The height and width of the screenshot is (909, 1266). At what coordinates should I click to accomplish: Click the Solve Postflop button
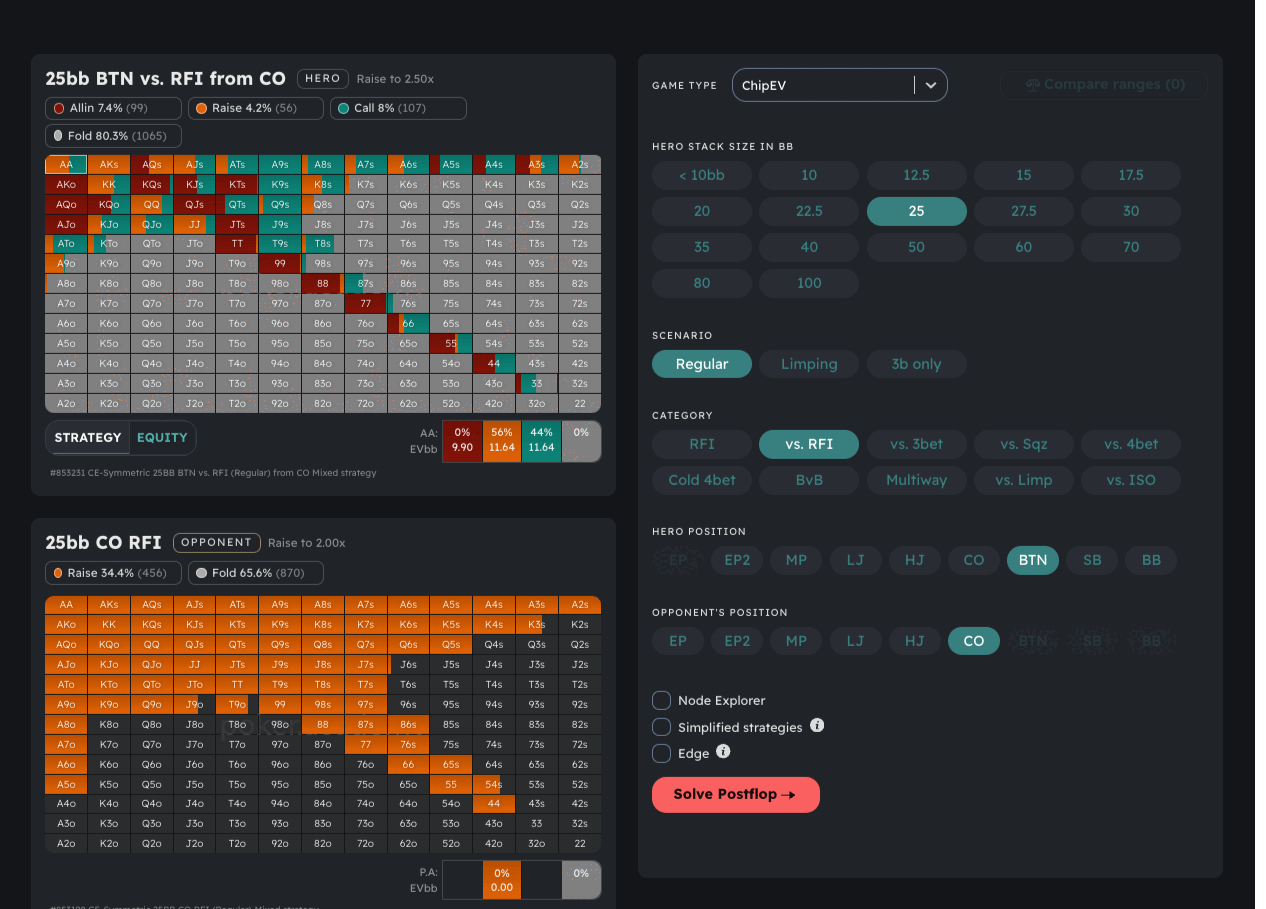click(x=736, y=794)
